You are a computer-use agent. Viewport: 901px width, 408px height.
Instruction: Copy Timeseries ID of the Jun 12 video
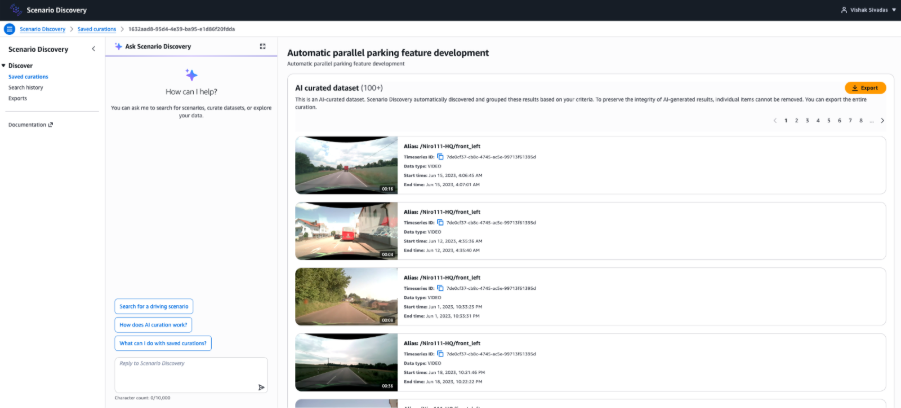[x=440, y=222]
